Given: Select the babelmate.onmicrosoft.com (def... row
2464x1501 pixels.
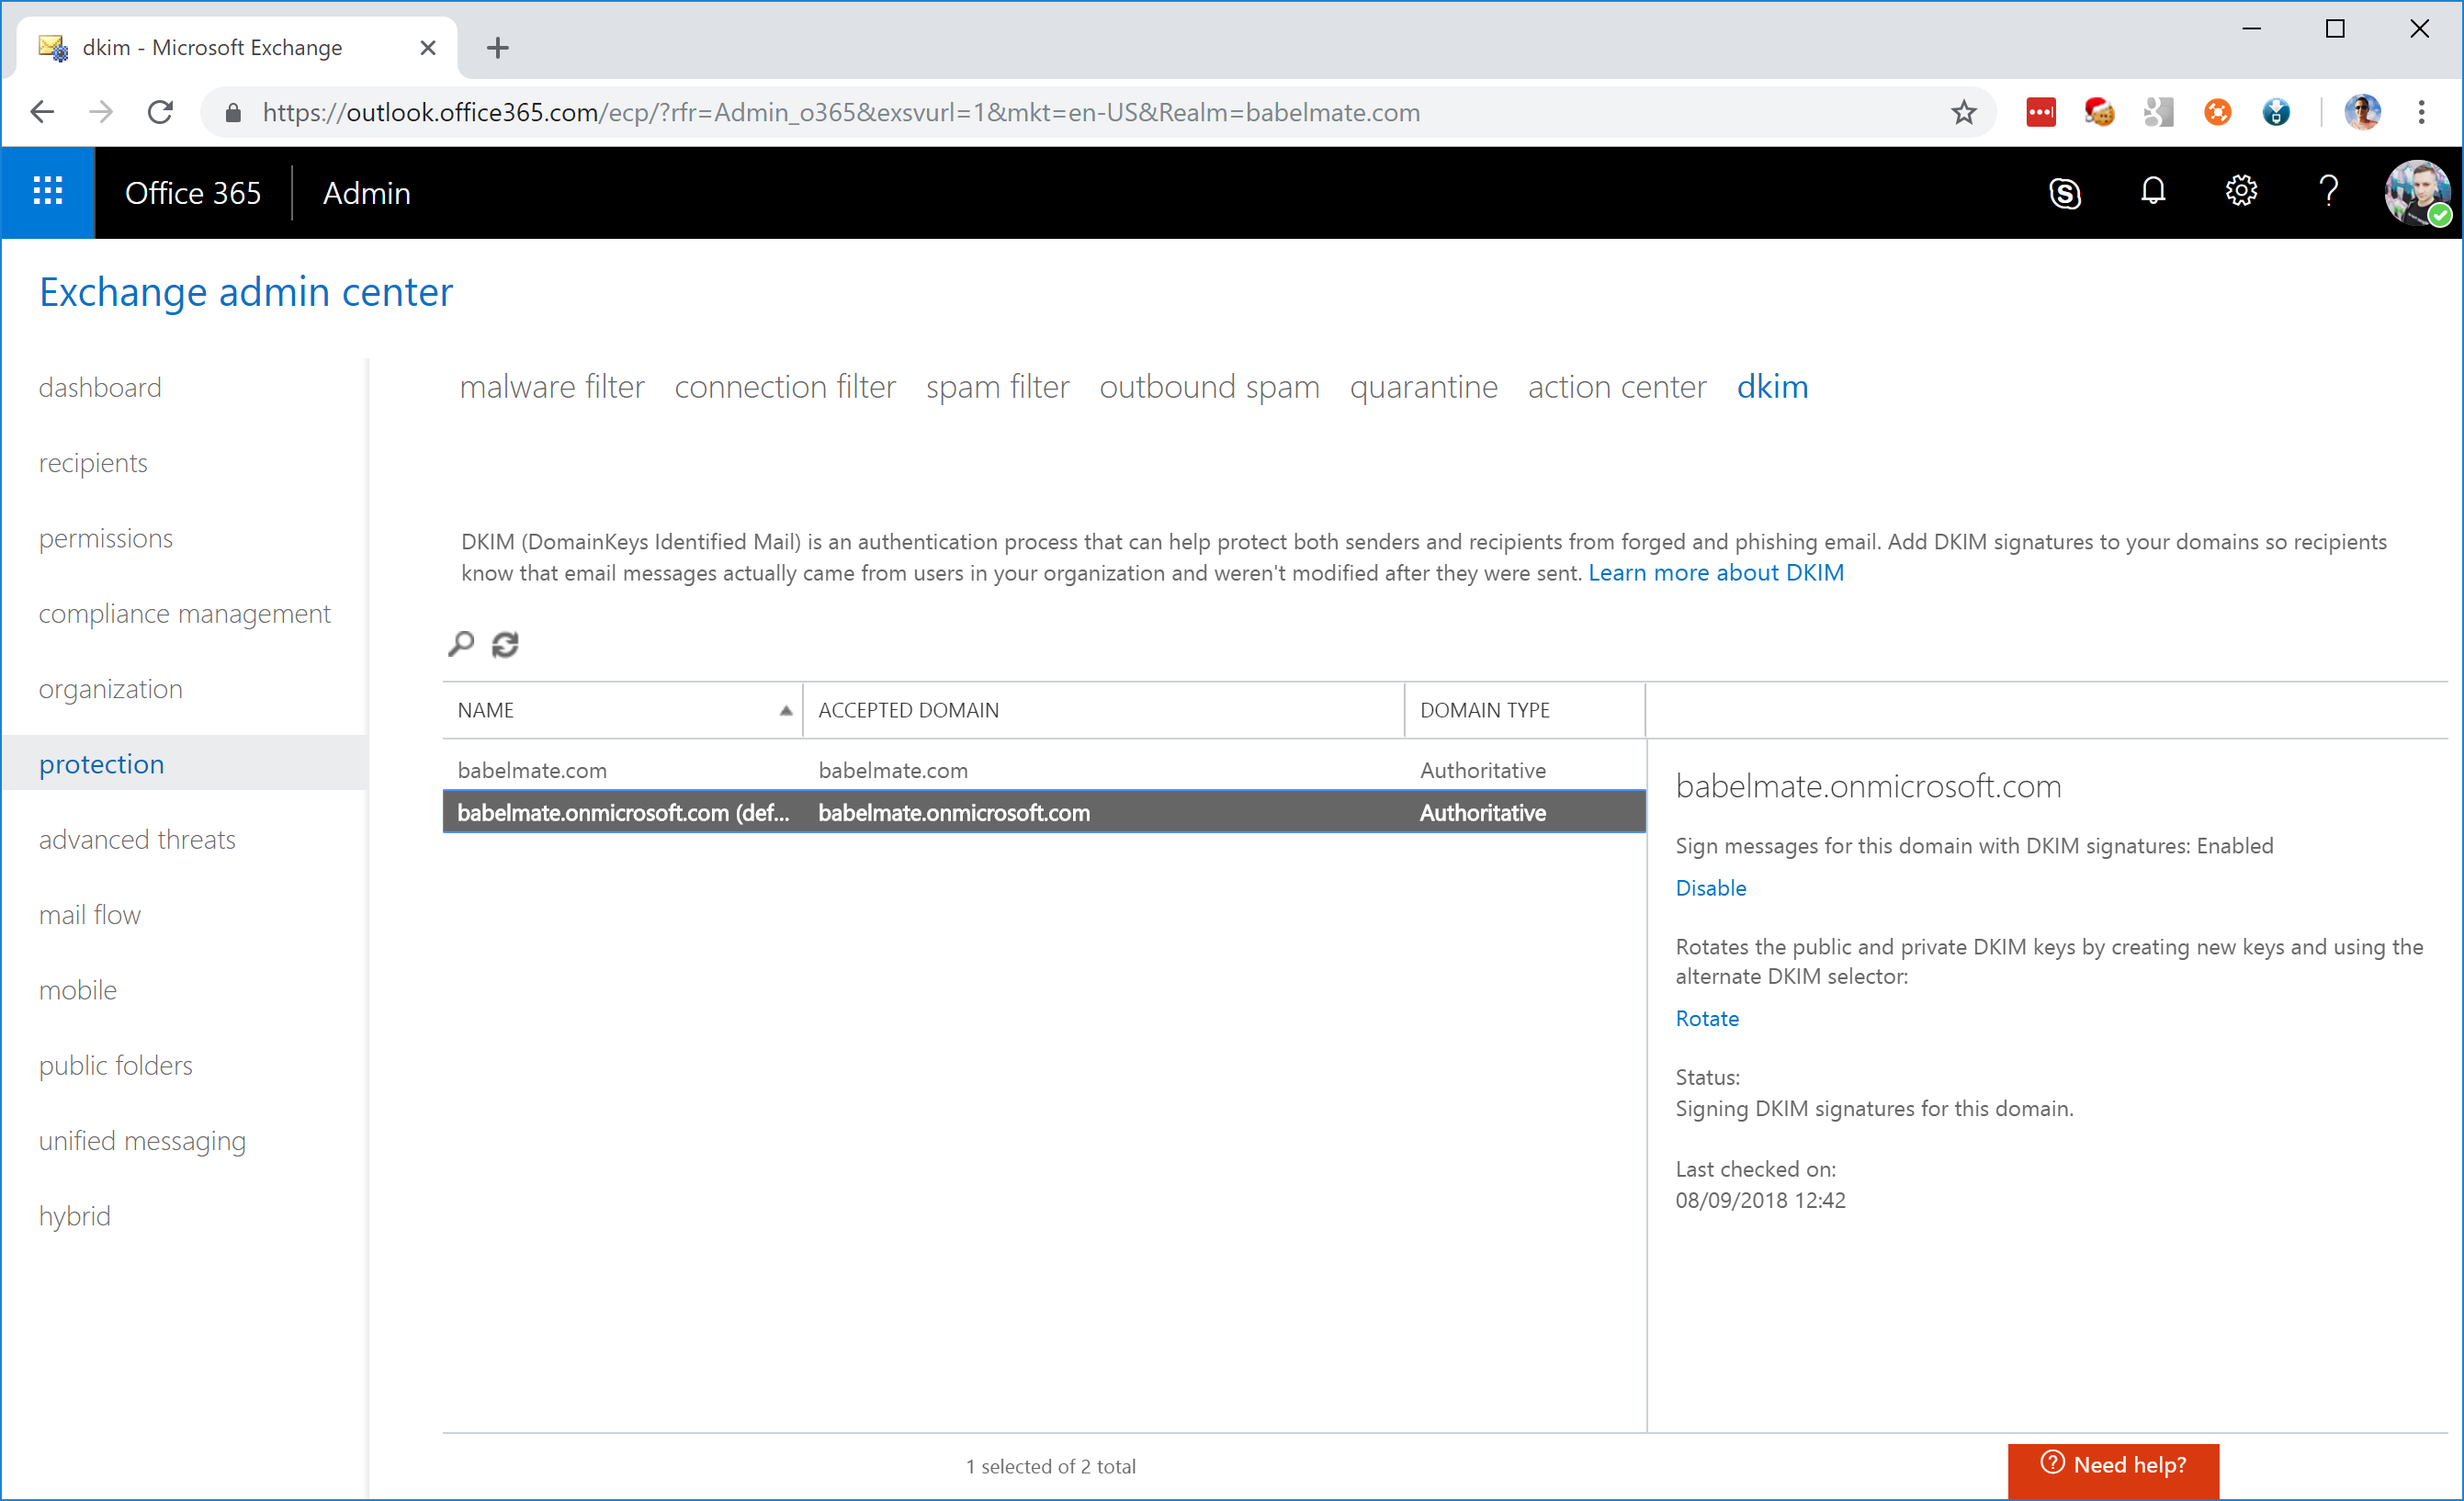Looking at the screenshot, I should [x=1044, y=812].
